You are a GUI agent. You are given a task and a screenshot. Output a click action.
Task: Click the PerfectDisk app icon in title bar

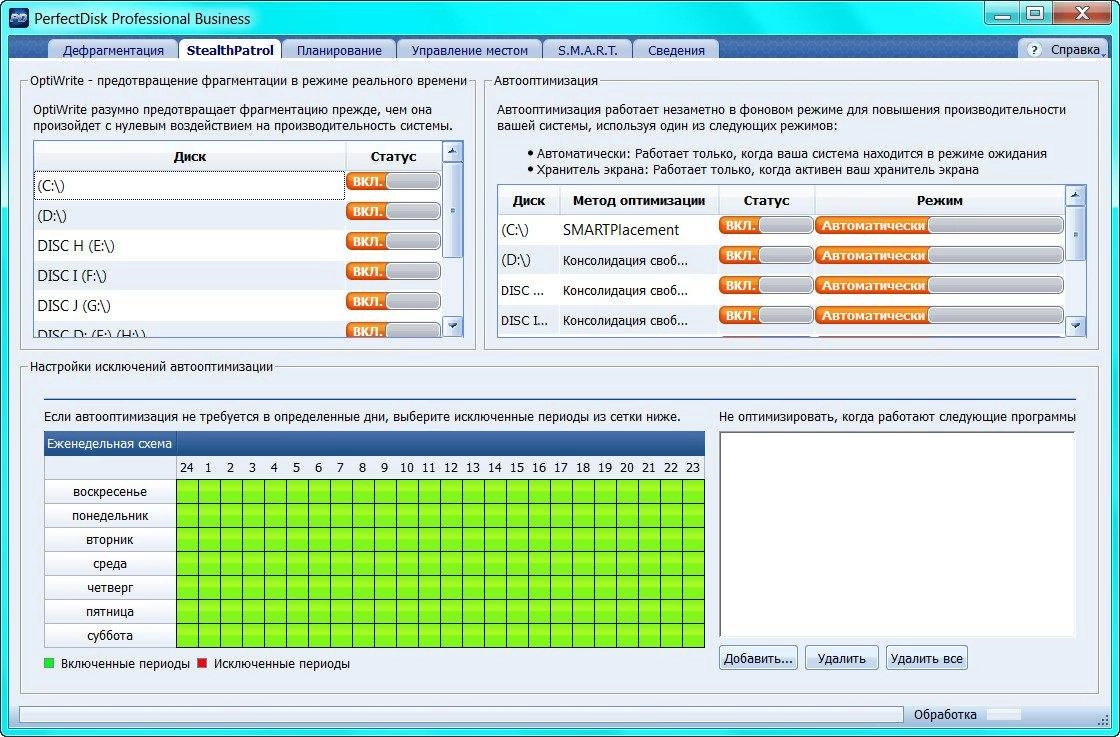coord(19,18)
